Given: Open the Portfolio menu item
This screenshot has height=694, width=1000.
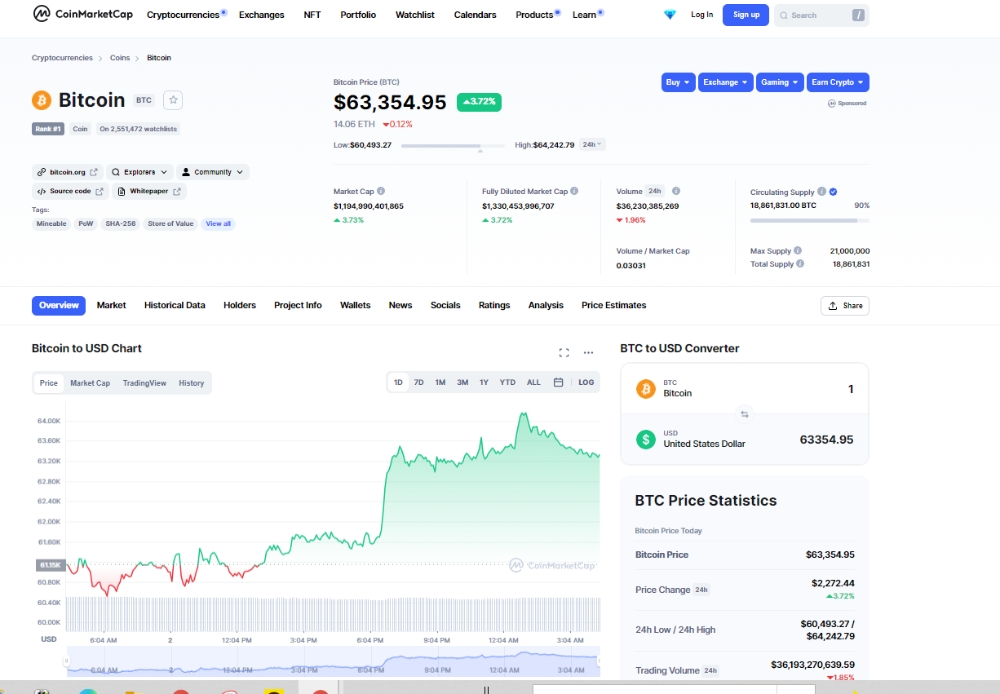Looking at the screenshot, I should point(358,15).
